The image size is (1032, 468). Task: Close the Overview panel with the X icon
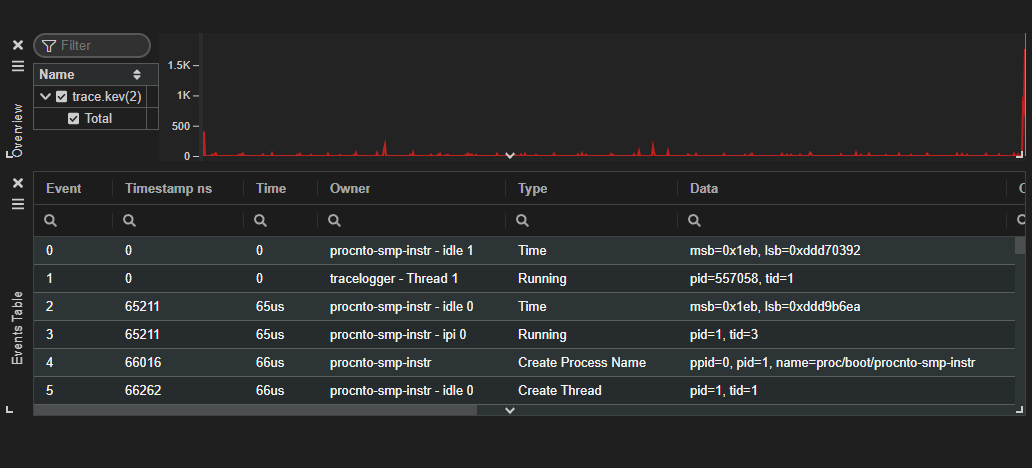(x=17, y=45)
